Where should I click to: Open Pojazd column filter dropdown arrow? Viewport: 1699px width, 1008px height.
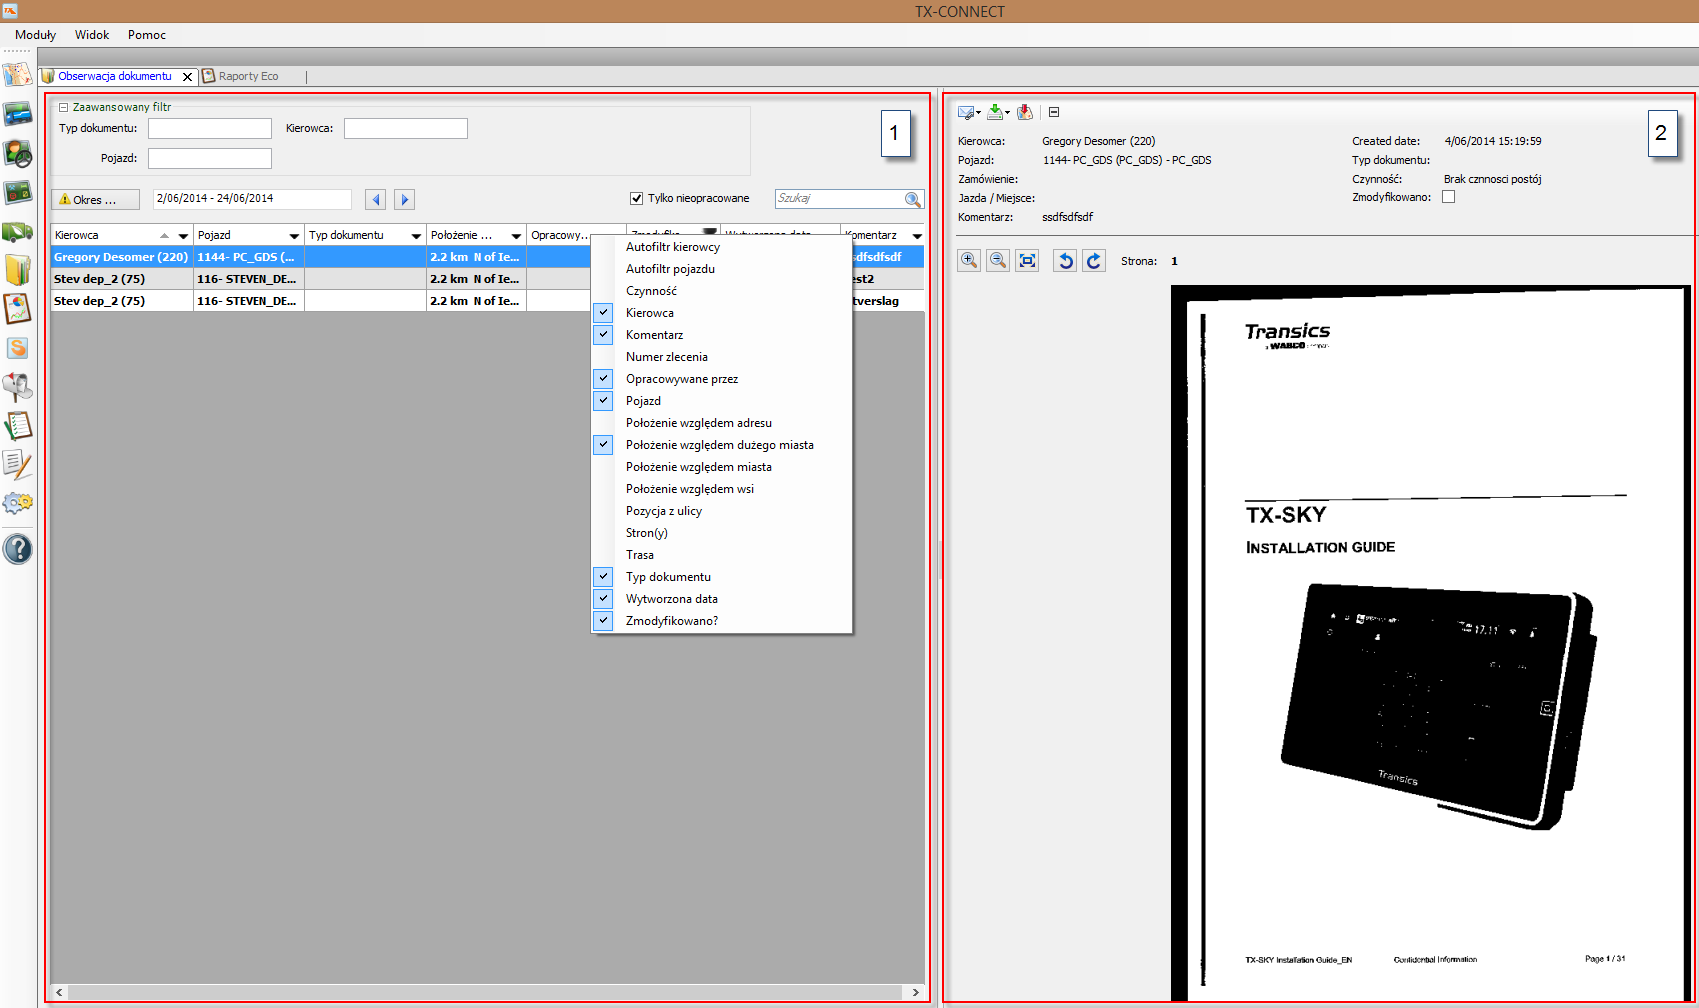[x=294, y=236]
